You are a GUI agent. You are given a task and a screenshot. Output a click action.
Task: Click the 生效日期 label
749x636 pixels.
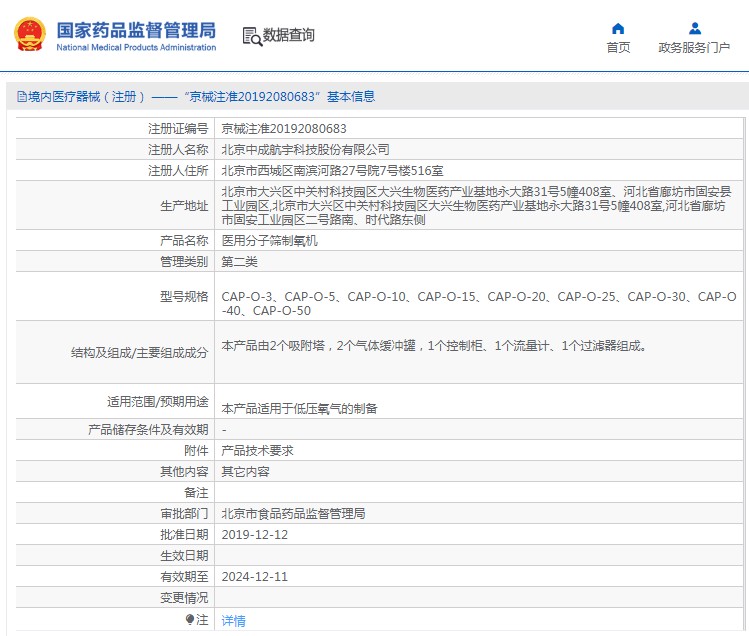(x=184, y=556)
